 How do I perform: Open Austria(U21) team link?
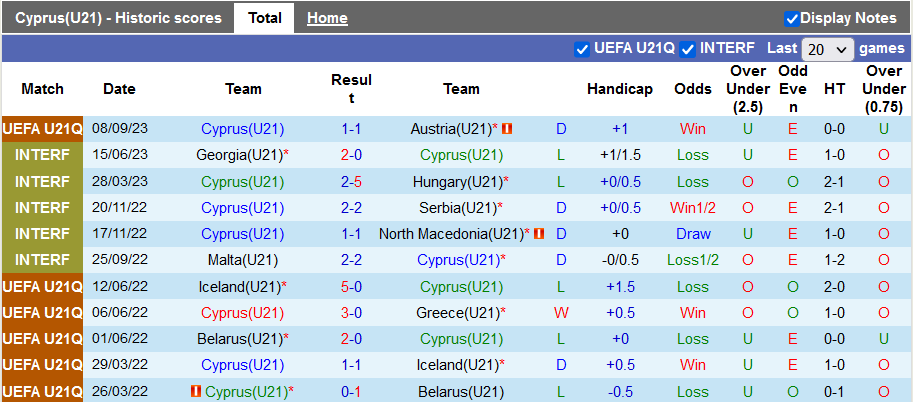coord(451,129)
